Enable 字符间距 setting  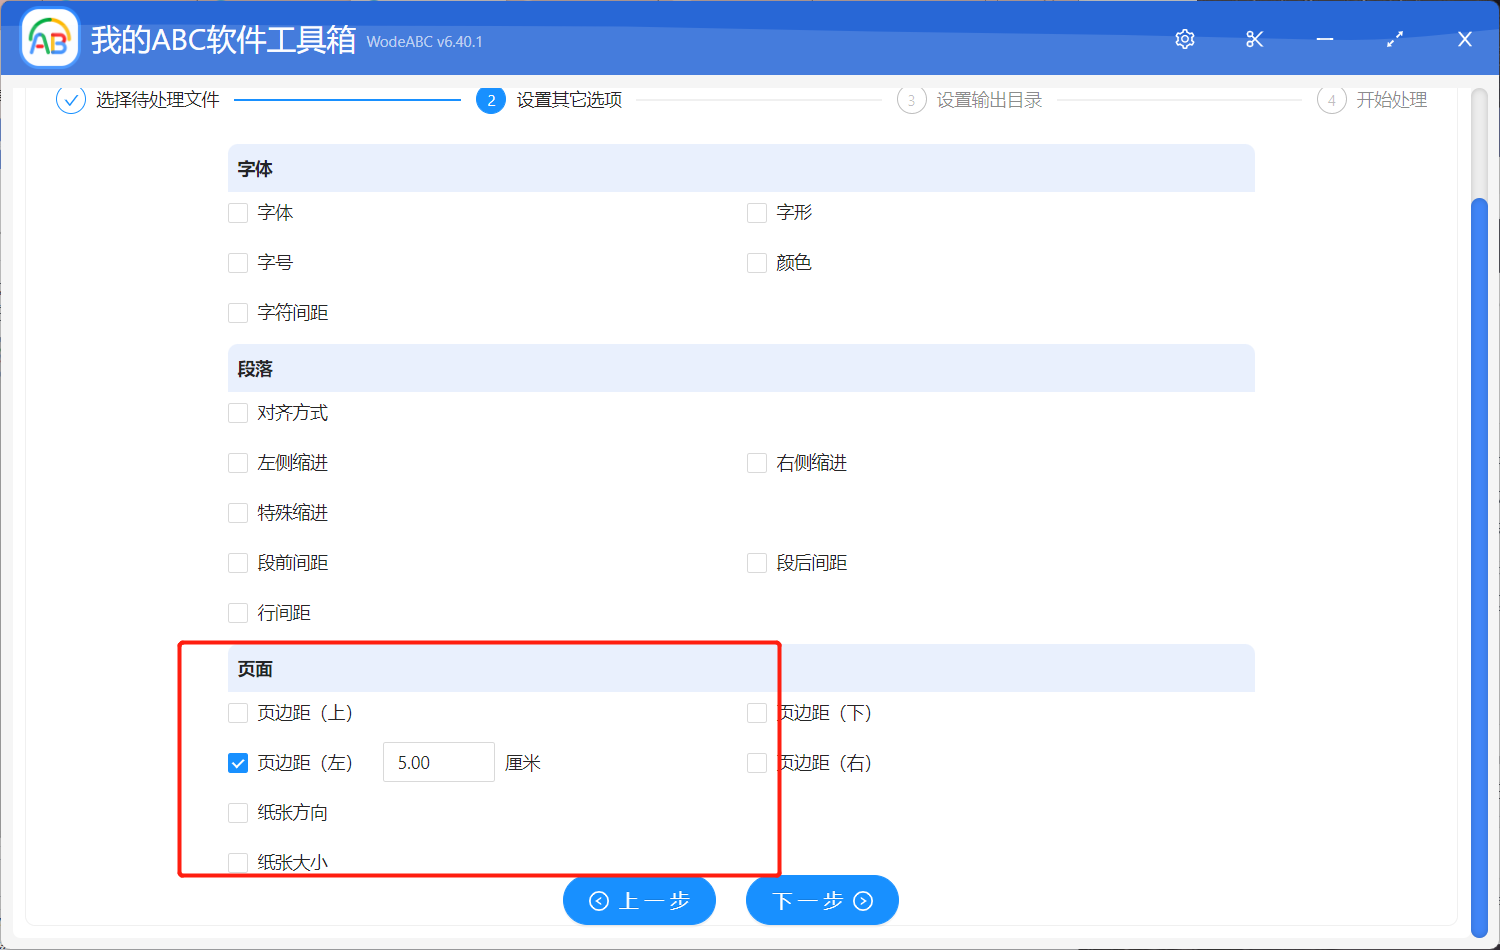(x=237, y=312)
